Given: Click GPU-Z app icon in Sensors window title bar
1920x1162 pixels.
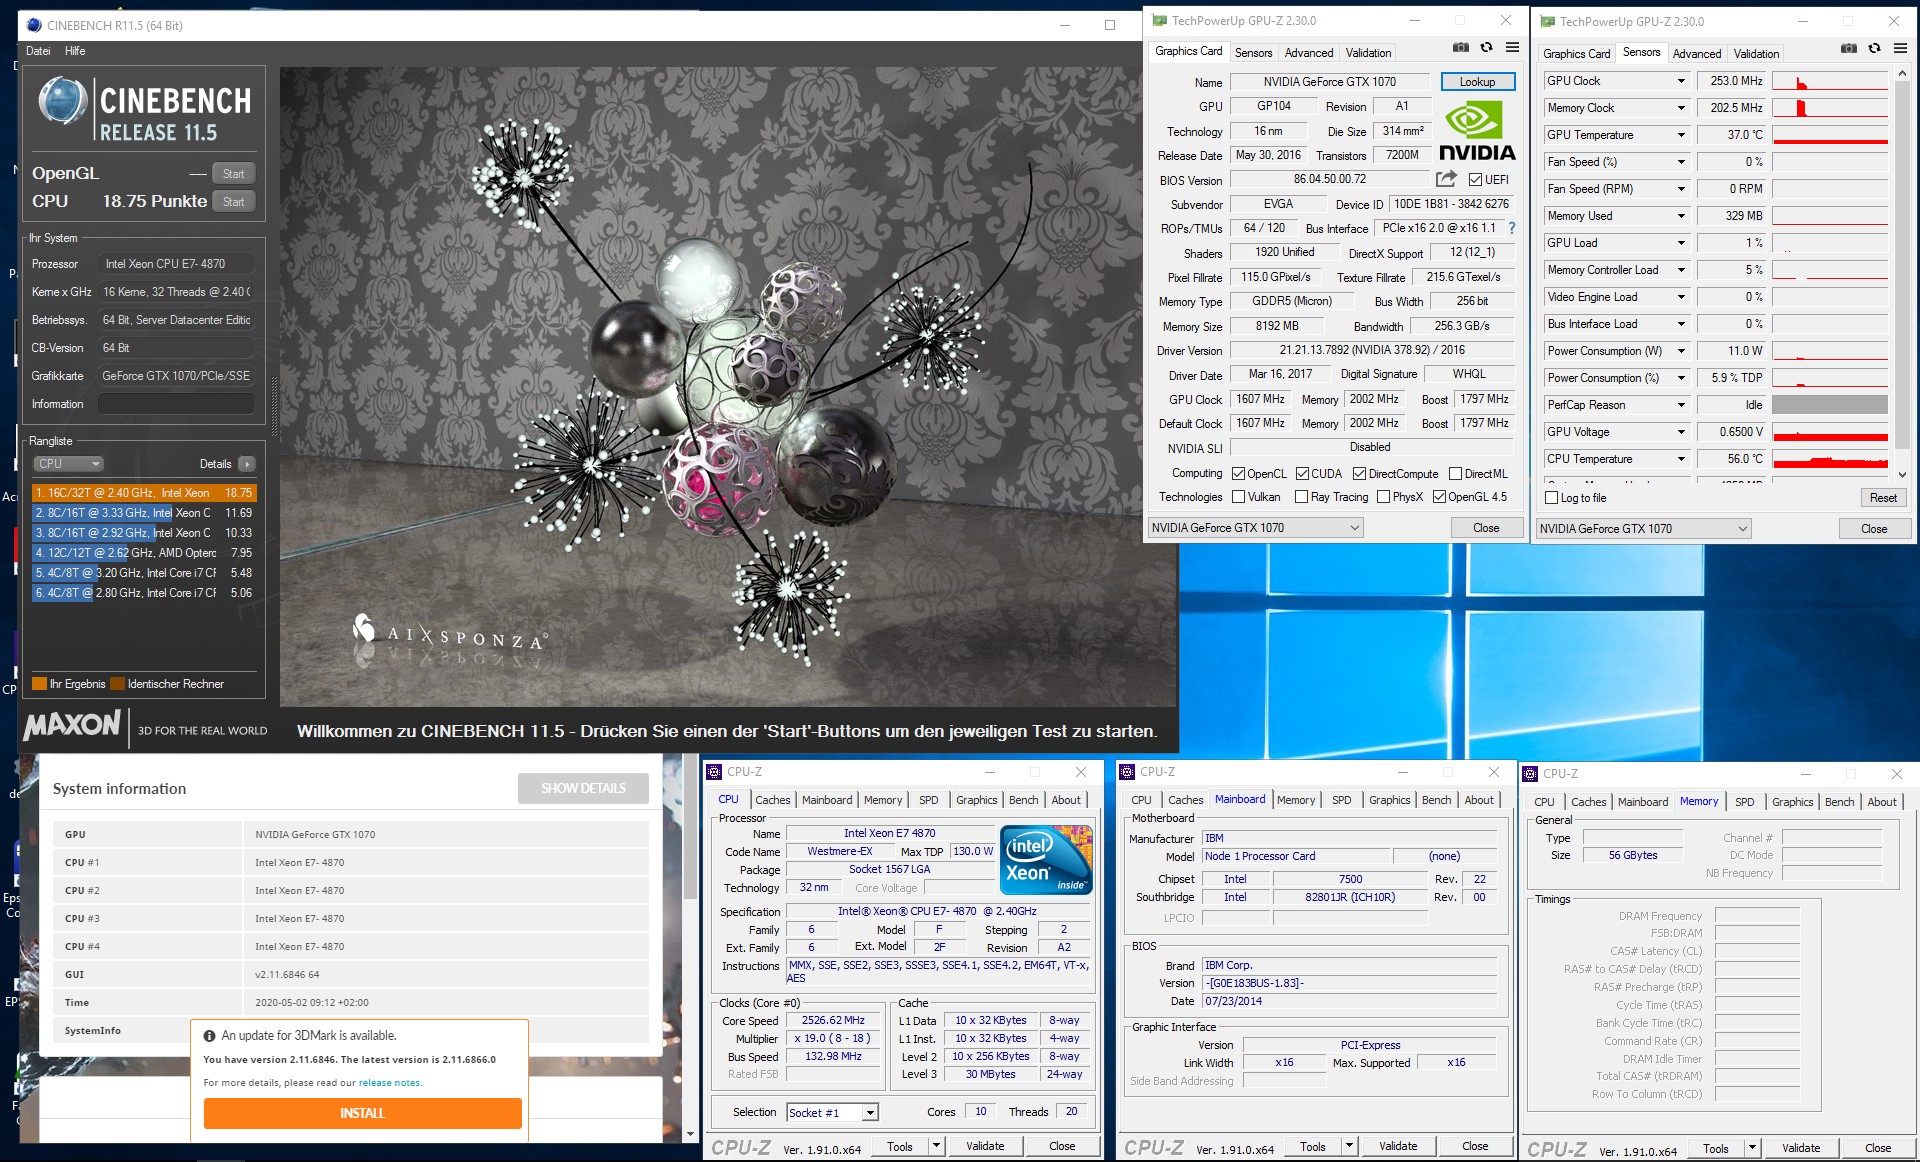Looking at the screenshot, I should (1547, 21).
